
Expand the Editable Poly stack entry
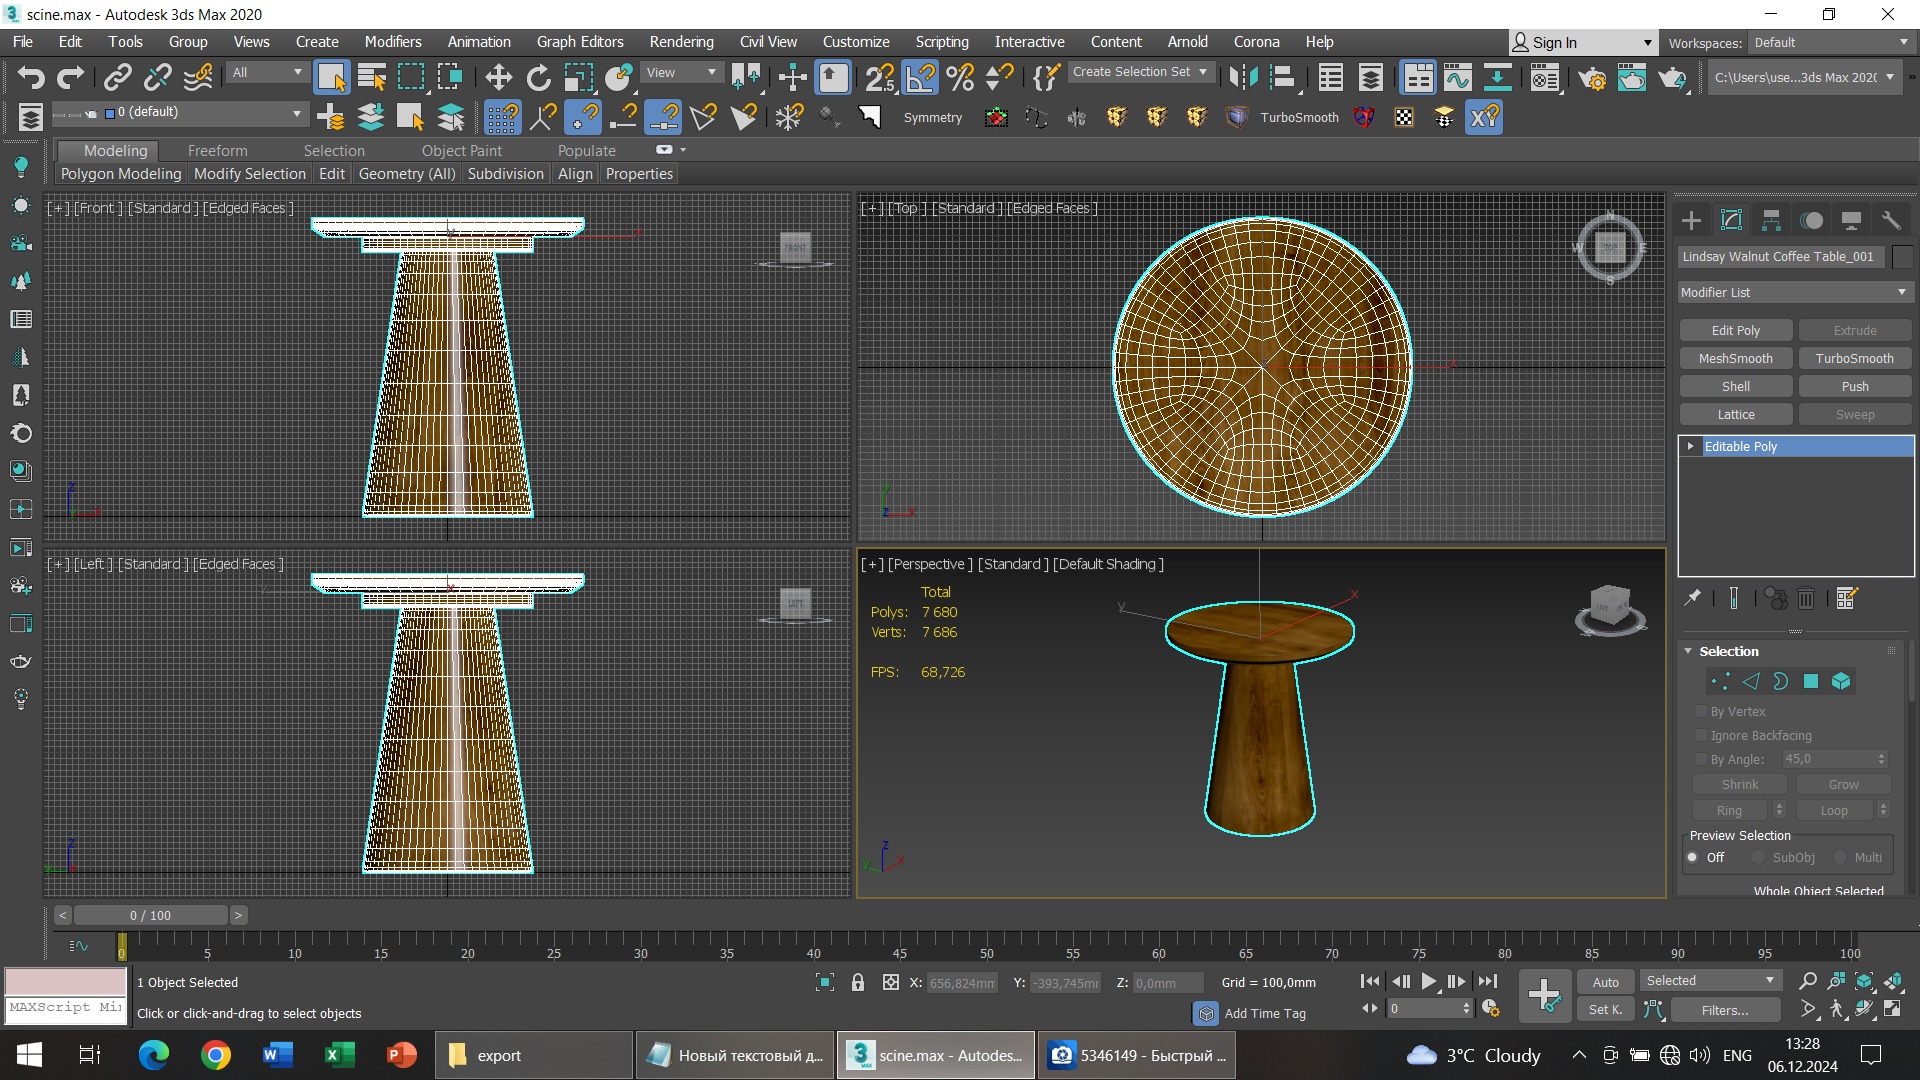[1690, 446]
